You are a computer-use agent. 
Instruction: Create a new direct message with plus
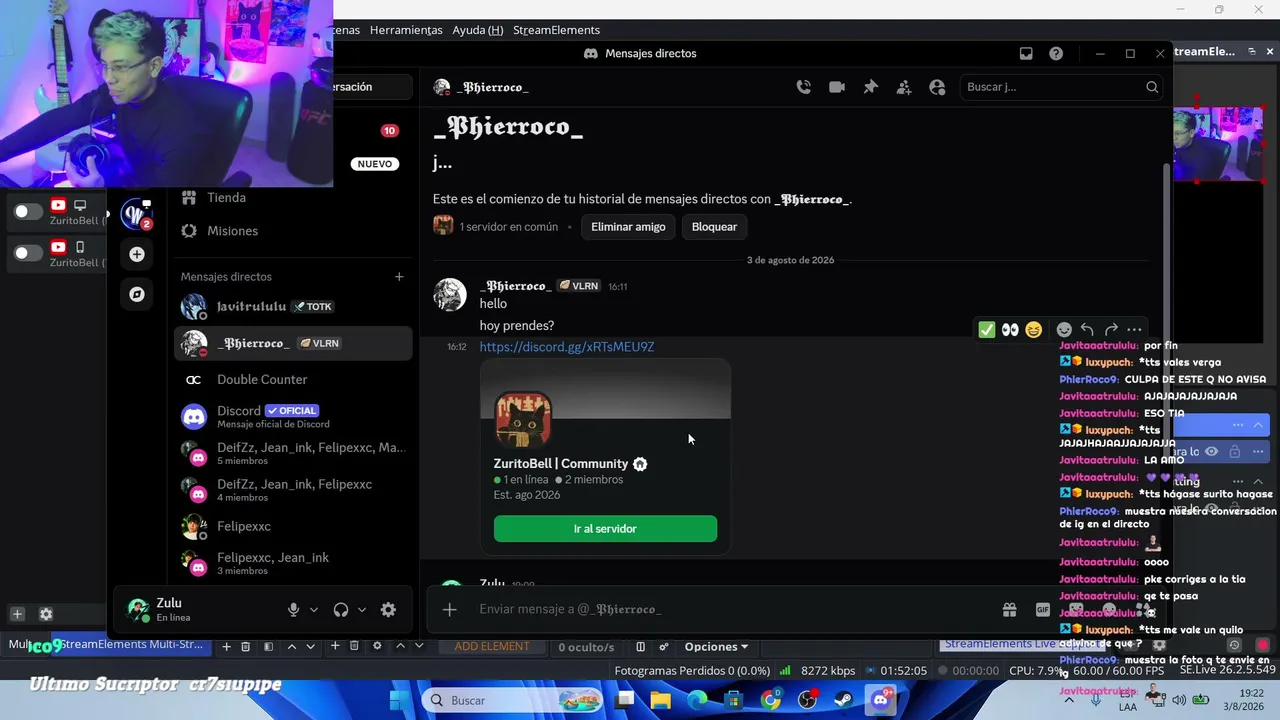399,277
